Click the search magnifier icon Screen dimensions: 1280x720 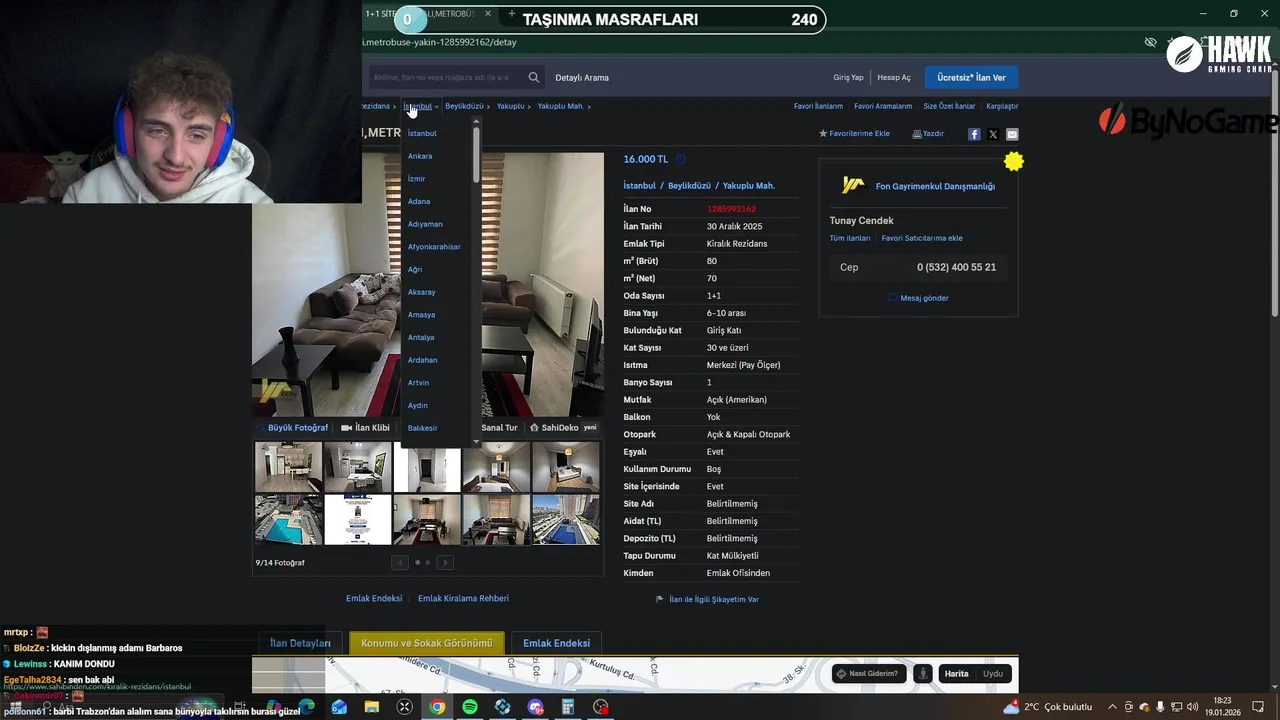(x=534, y=77)
